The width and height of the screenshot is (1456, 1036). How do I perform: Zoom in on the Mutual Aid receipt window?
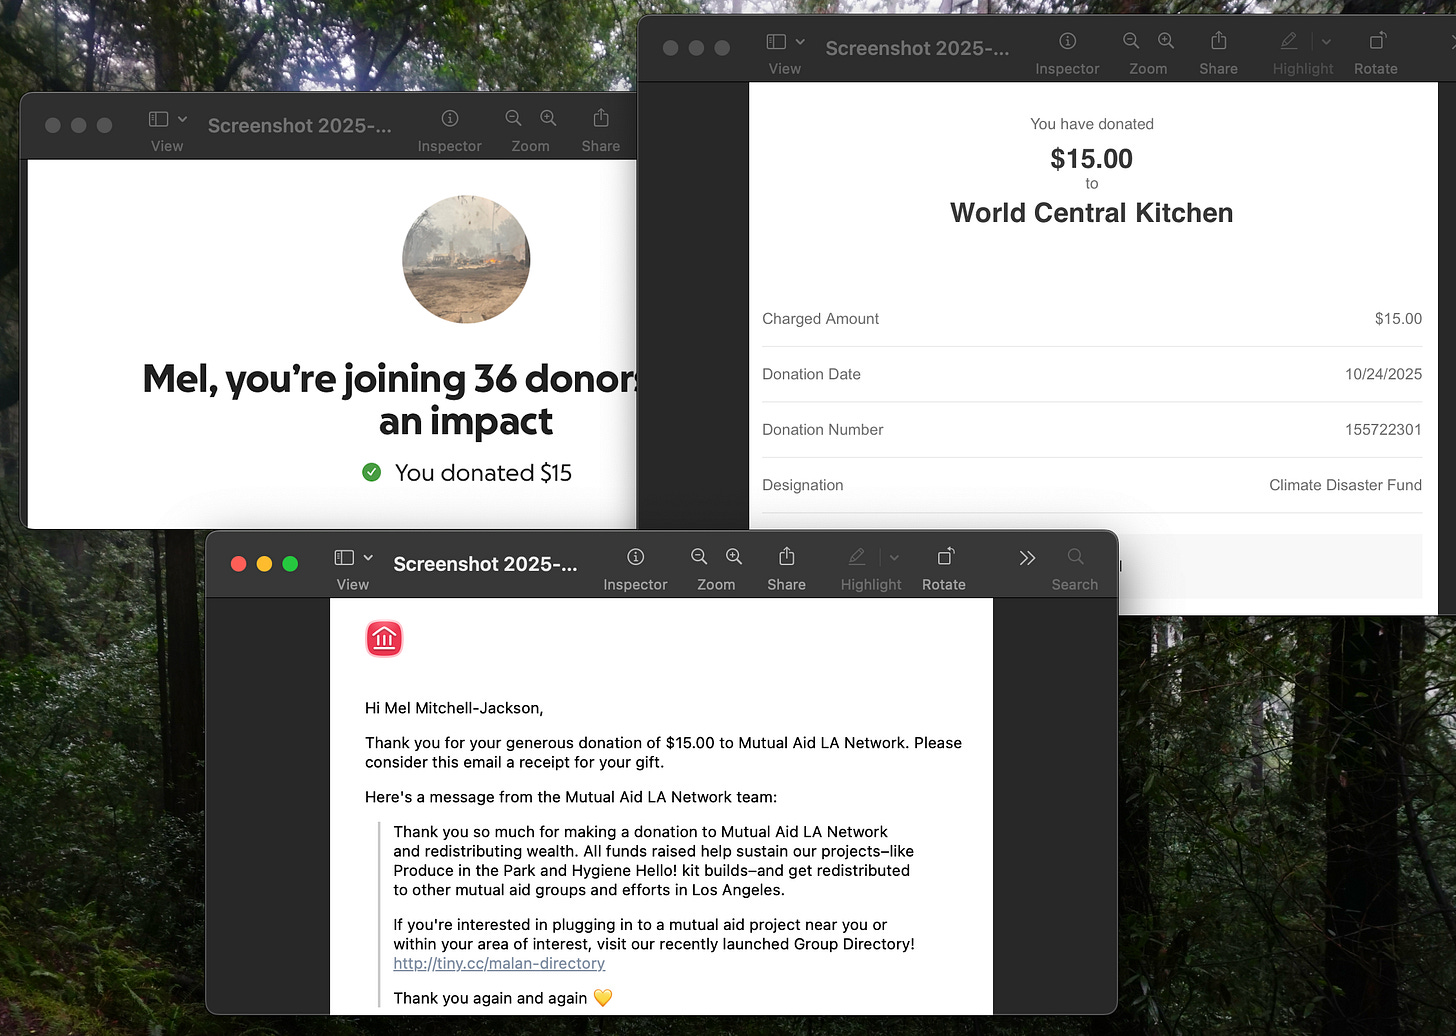pos(734,557)
